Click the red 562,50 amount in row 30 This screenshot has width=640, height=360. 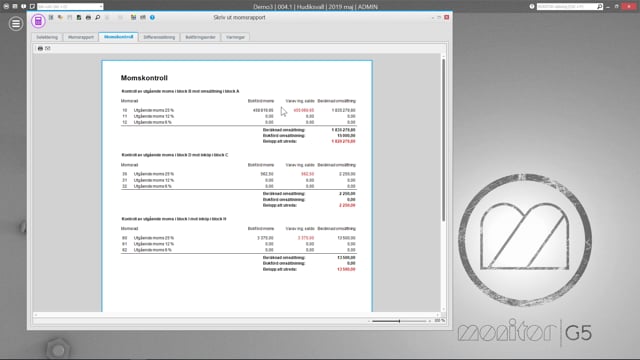coord(307,174)
